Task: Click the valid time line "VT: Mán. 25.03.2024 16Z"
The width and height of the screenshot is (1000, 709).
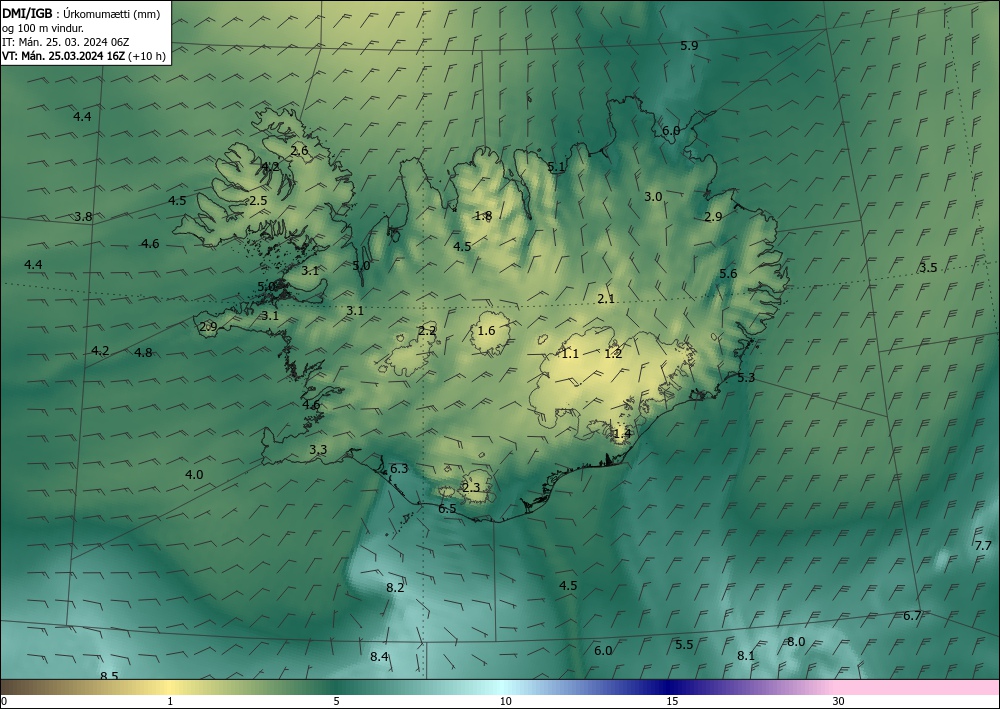Action: pos(63,56)
